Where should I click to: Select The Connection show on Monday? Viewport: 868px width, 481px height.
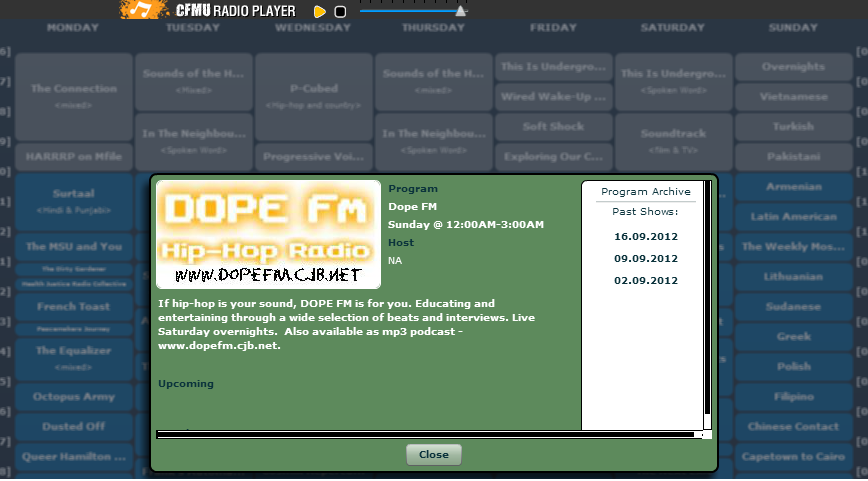(74, 96)
